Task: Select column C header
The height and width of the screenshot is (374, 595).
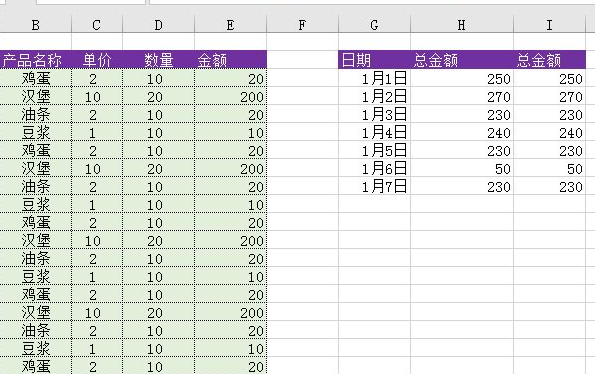Action: (97, 25)
